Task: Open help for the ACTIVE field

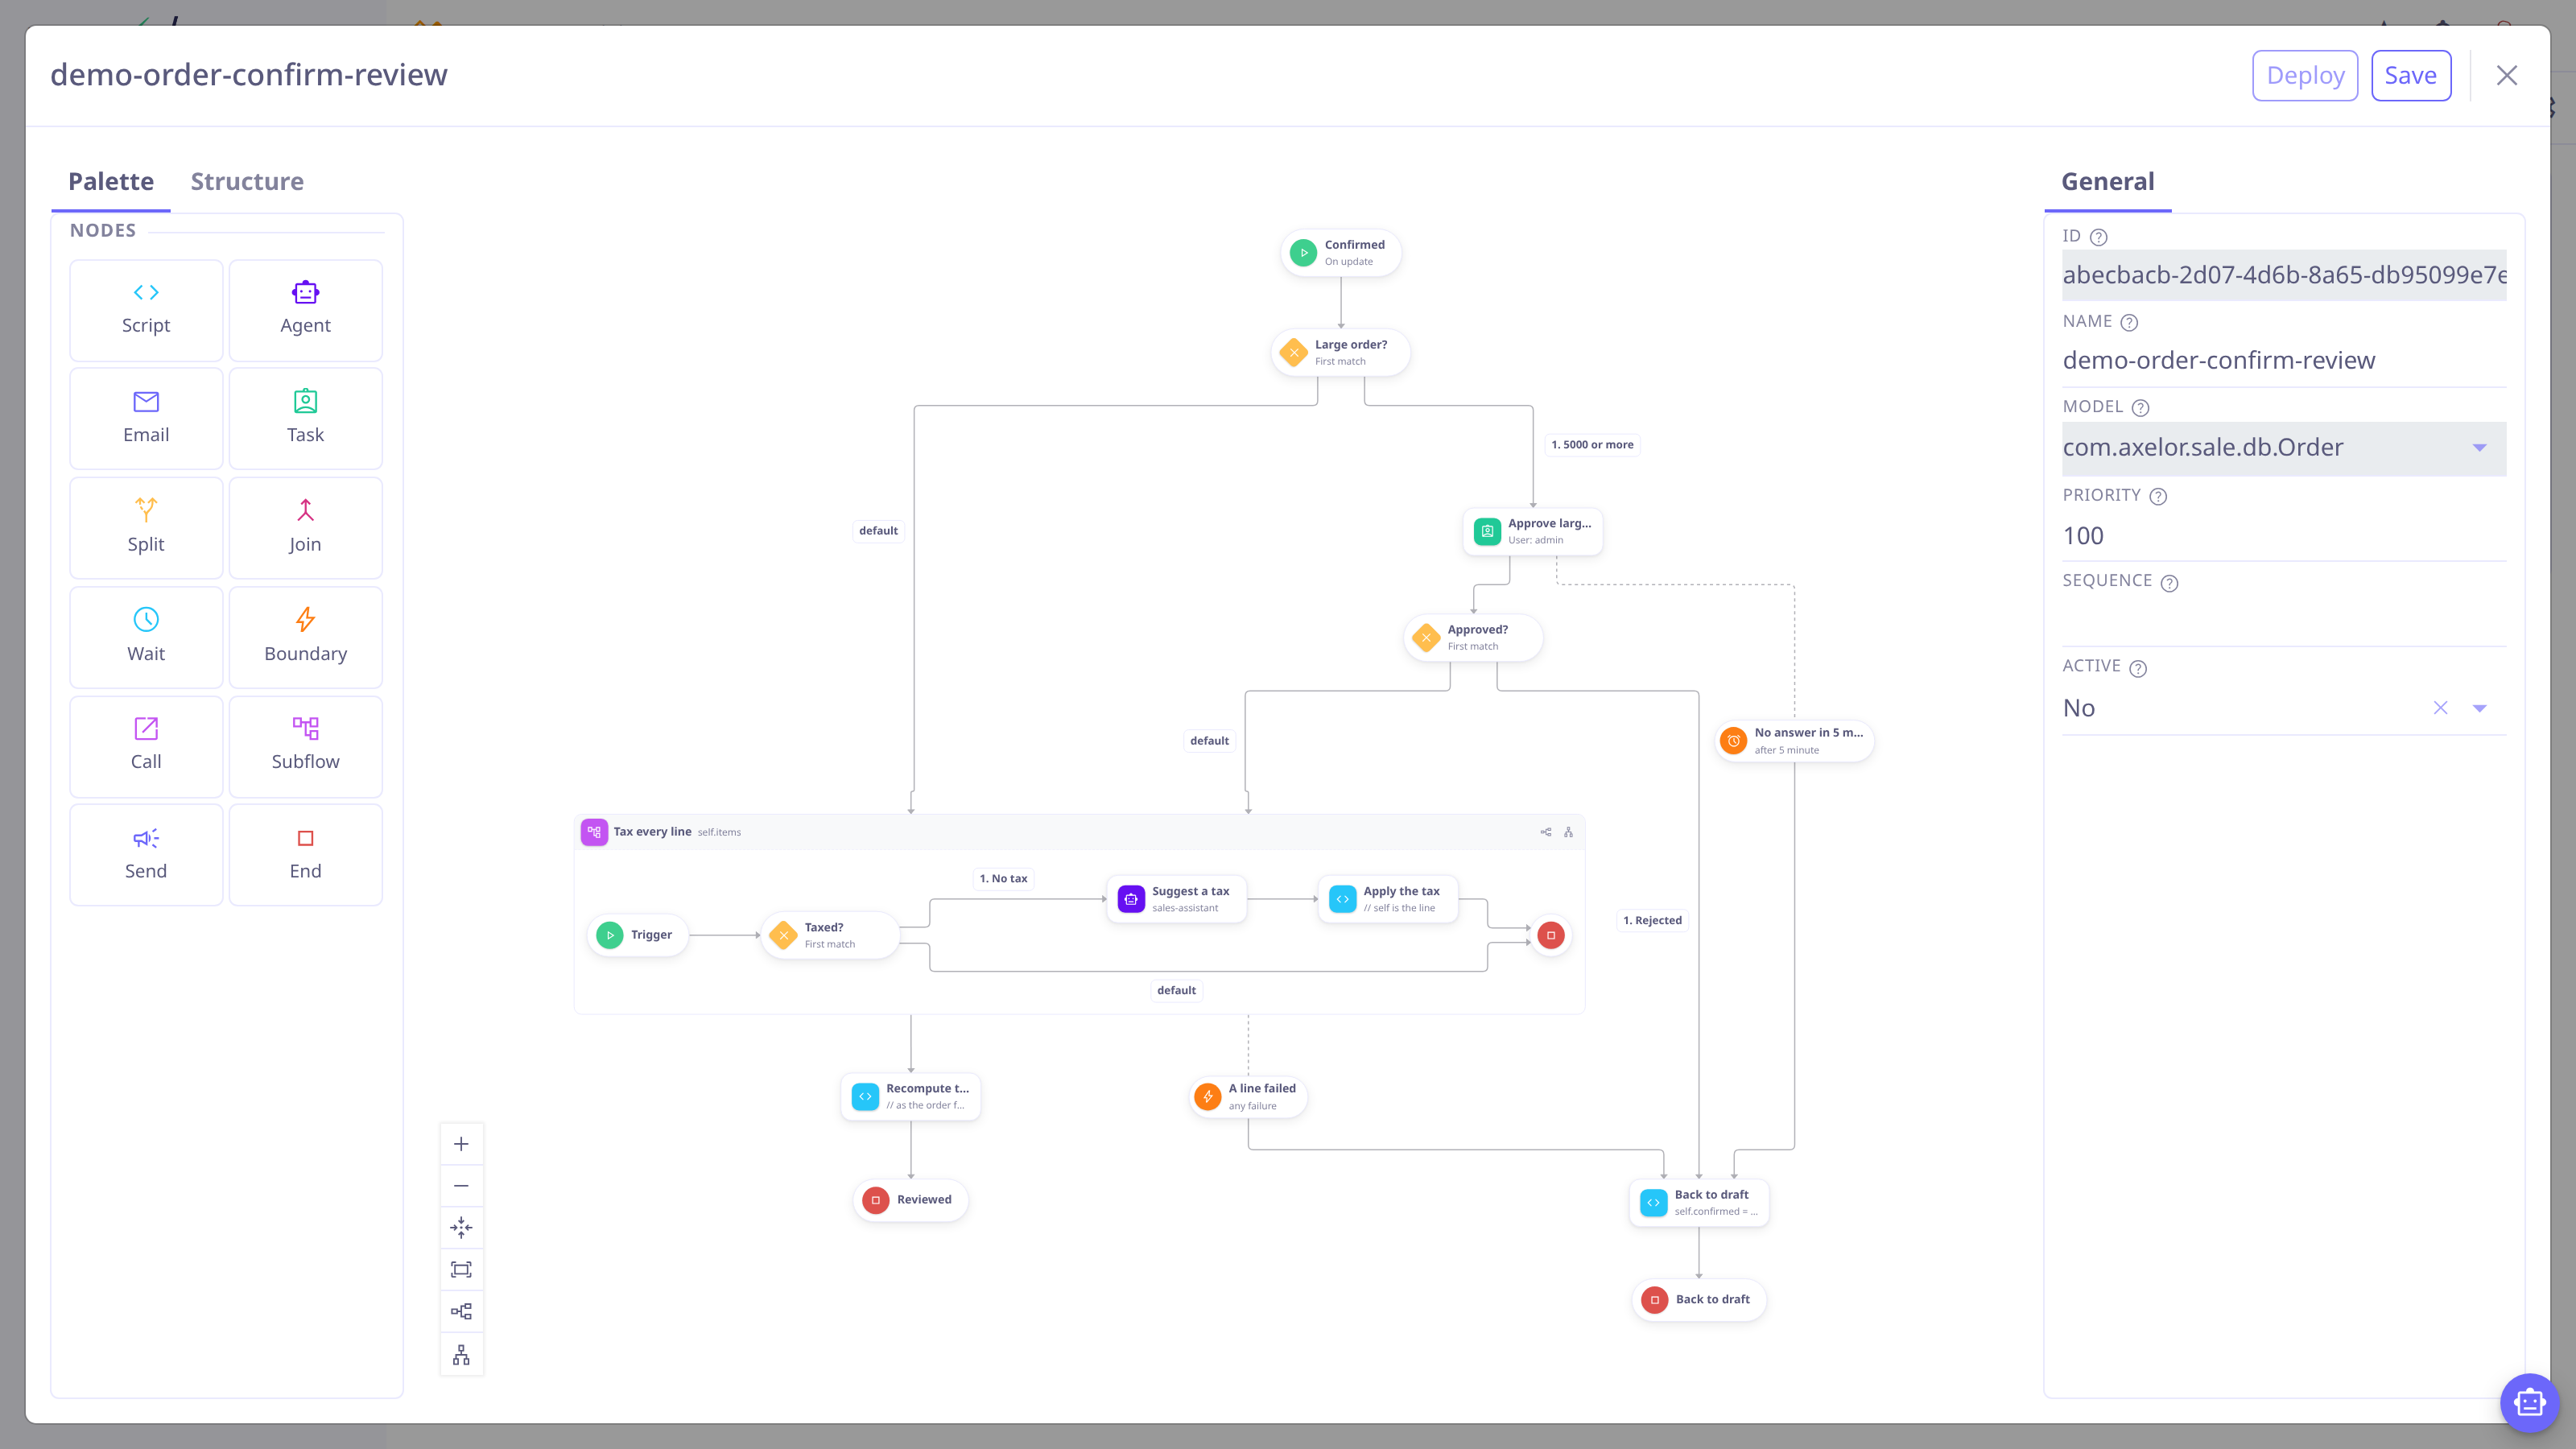Action: [x=2138, y=668]
